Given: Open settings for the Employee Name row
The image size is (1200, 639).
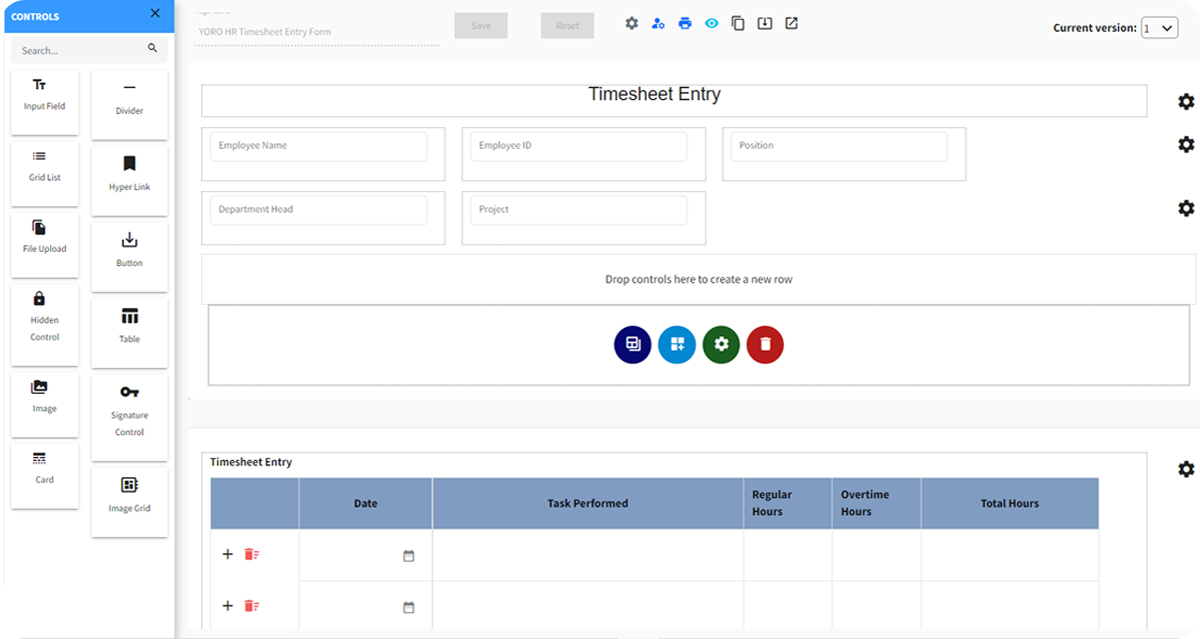Looking at the screenshot, I should pos(1185,144).
